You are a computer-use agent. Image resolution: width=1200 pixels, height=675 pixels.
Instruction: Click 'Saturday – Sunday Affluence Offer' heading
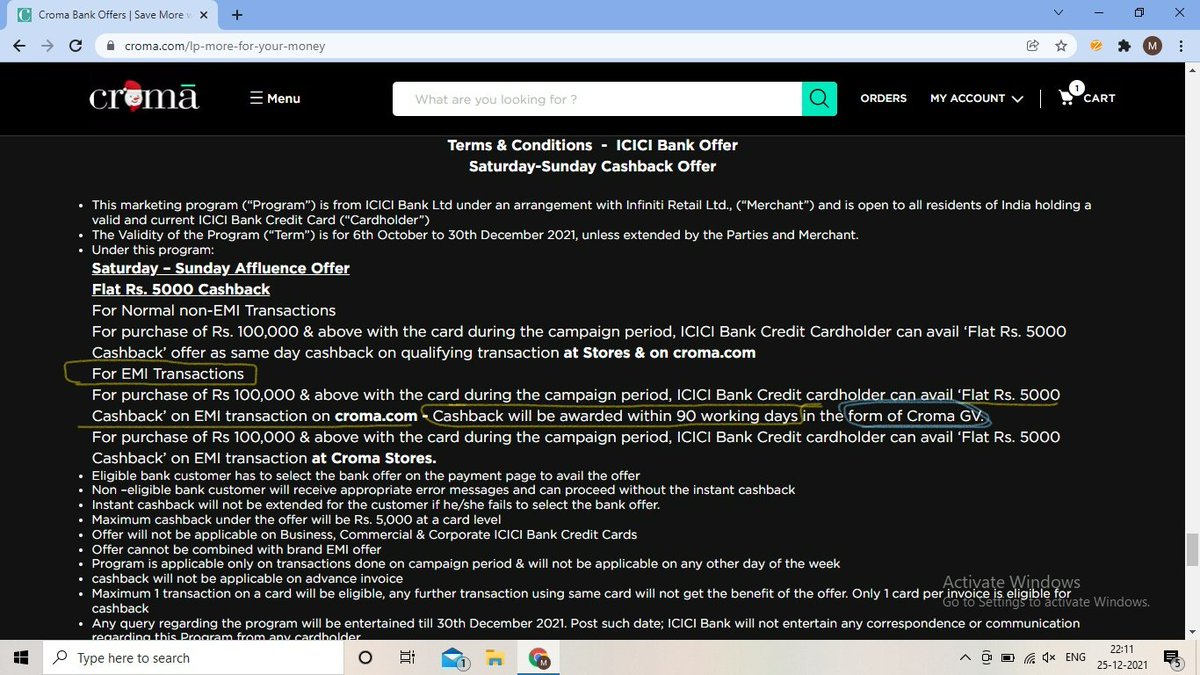pyautogui.click(x=221, y=268)
